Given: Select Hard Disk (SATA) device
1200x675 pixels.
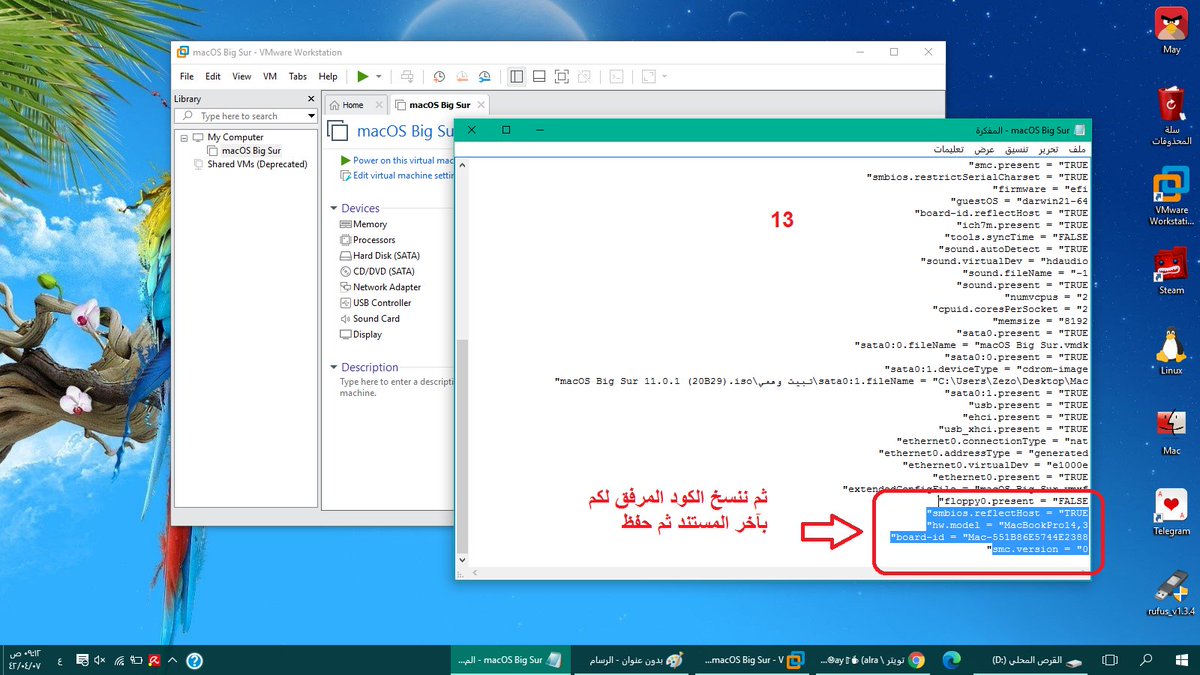Looking at the screenshot, I should click(x=379, y=256).
